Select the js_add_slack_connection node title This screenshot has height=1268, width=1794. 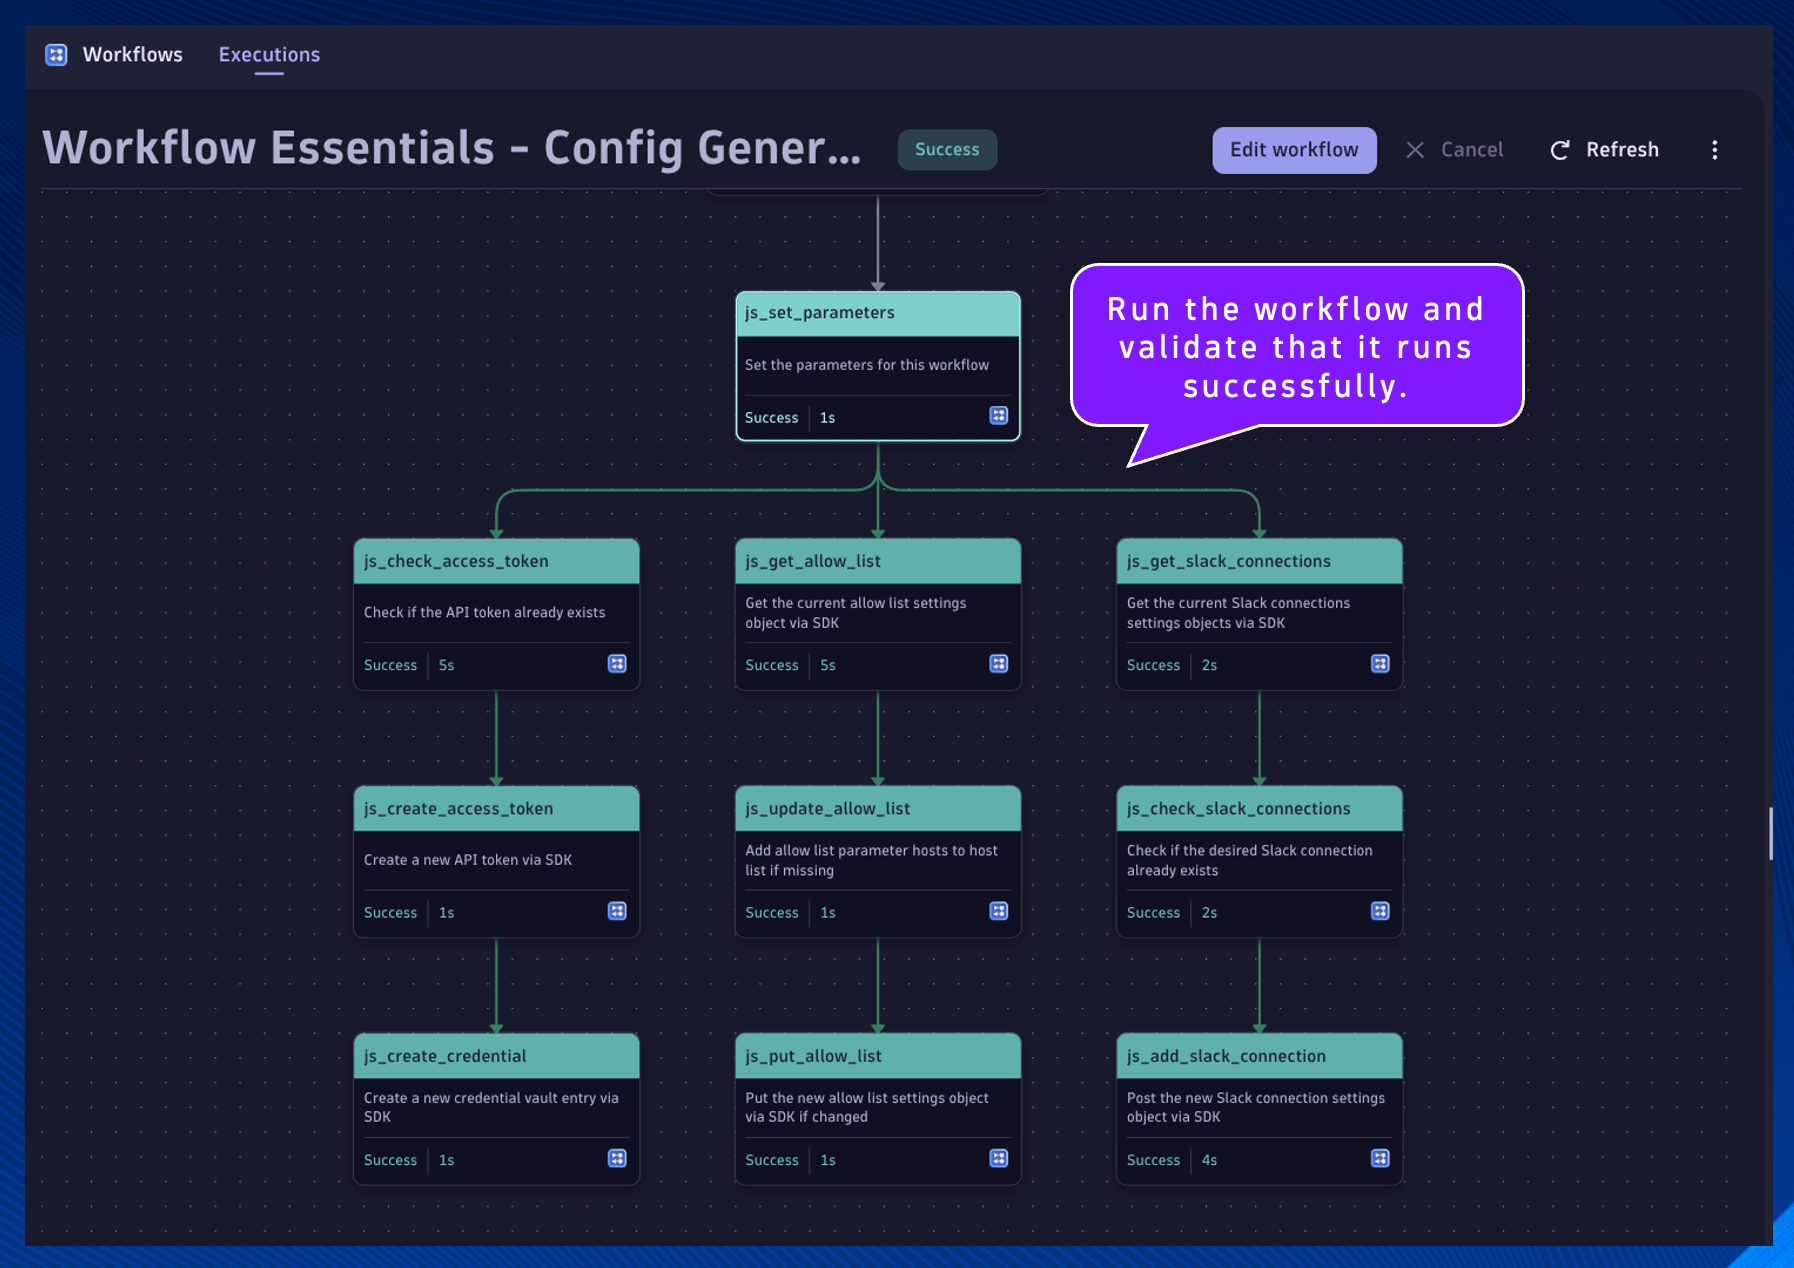tap(1226, 1056)
